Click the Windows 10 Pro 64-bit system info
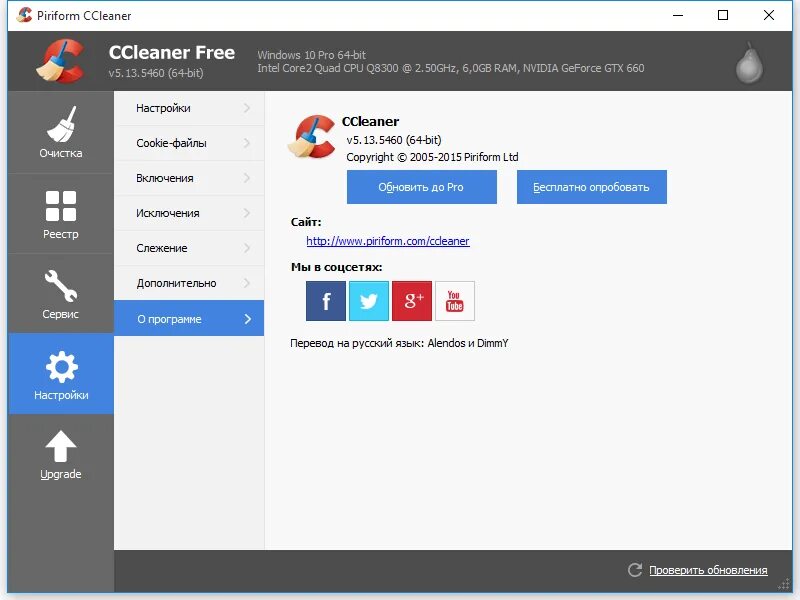 [311, 55]
